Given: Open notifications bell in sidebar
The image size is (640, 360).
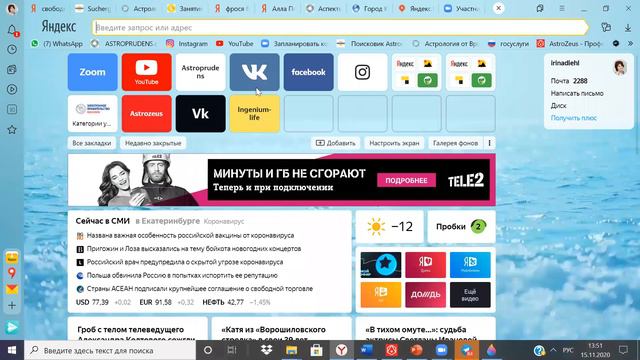Looking at the screenshot, I should click(x=12, y=30).
